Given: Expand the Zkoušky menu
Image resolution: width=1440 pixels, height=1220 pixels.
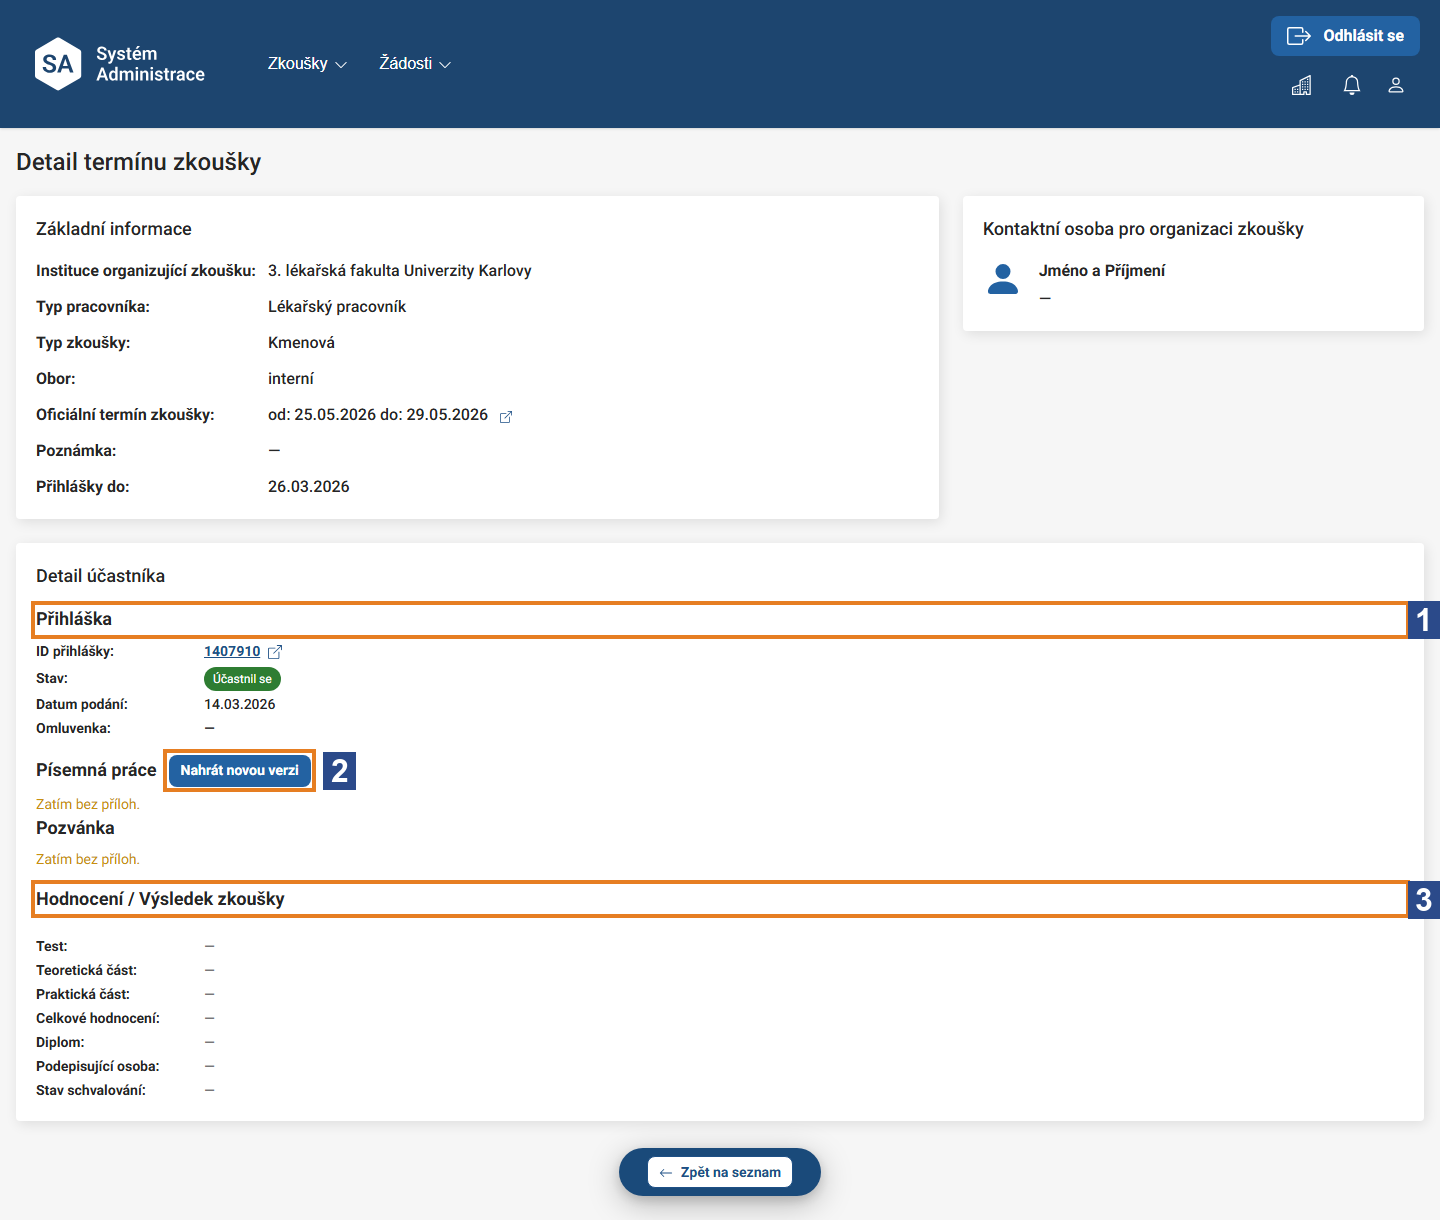Looking at the screenshot, I should 307,63.
